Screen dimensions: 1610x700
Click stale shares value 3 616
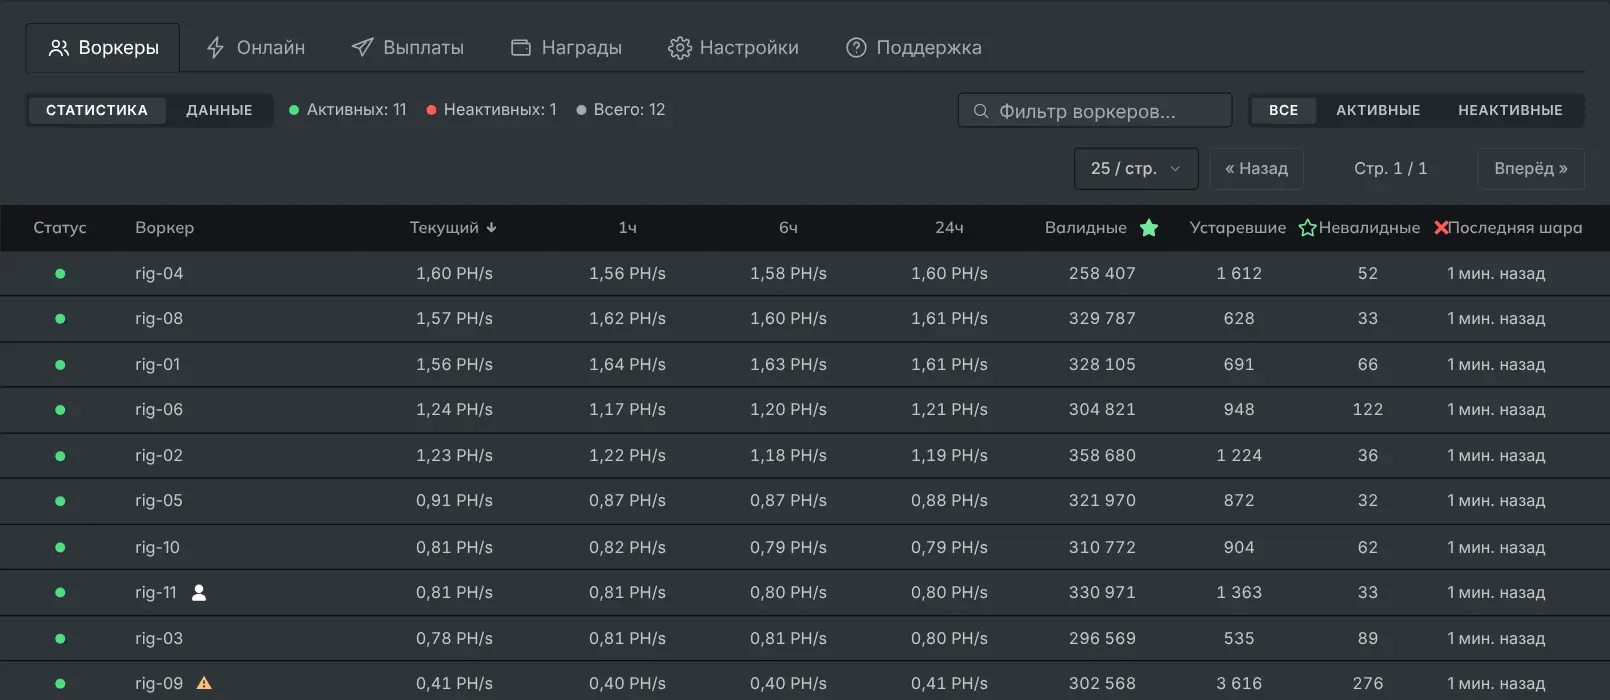1239,684
